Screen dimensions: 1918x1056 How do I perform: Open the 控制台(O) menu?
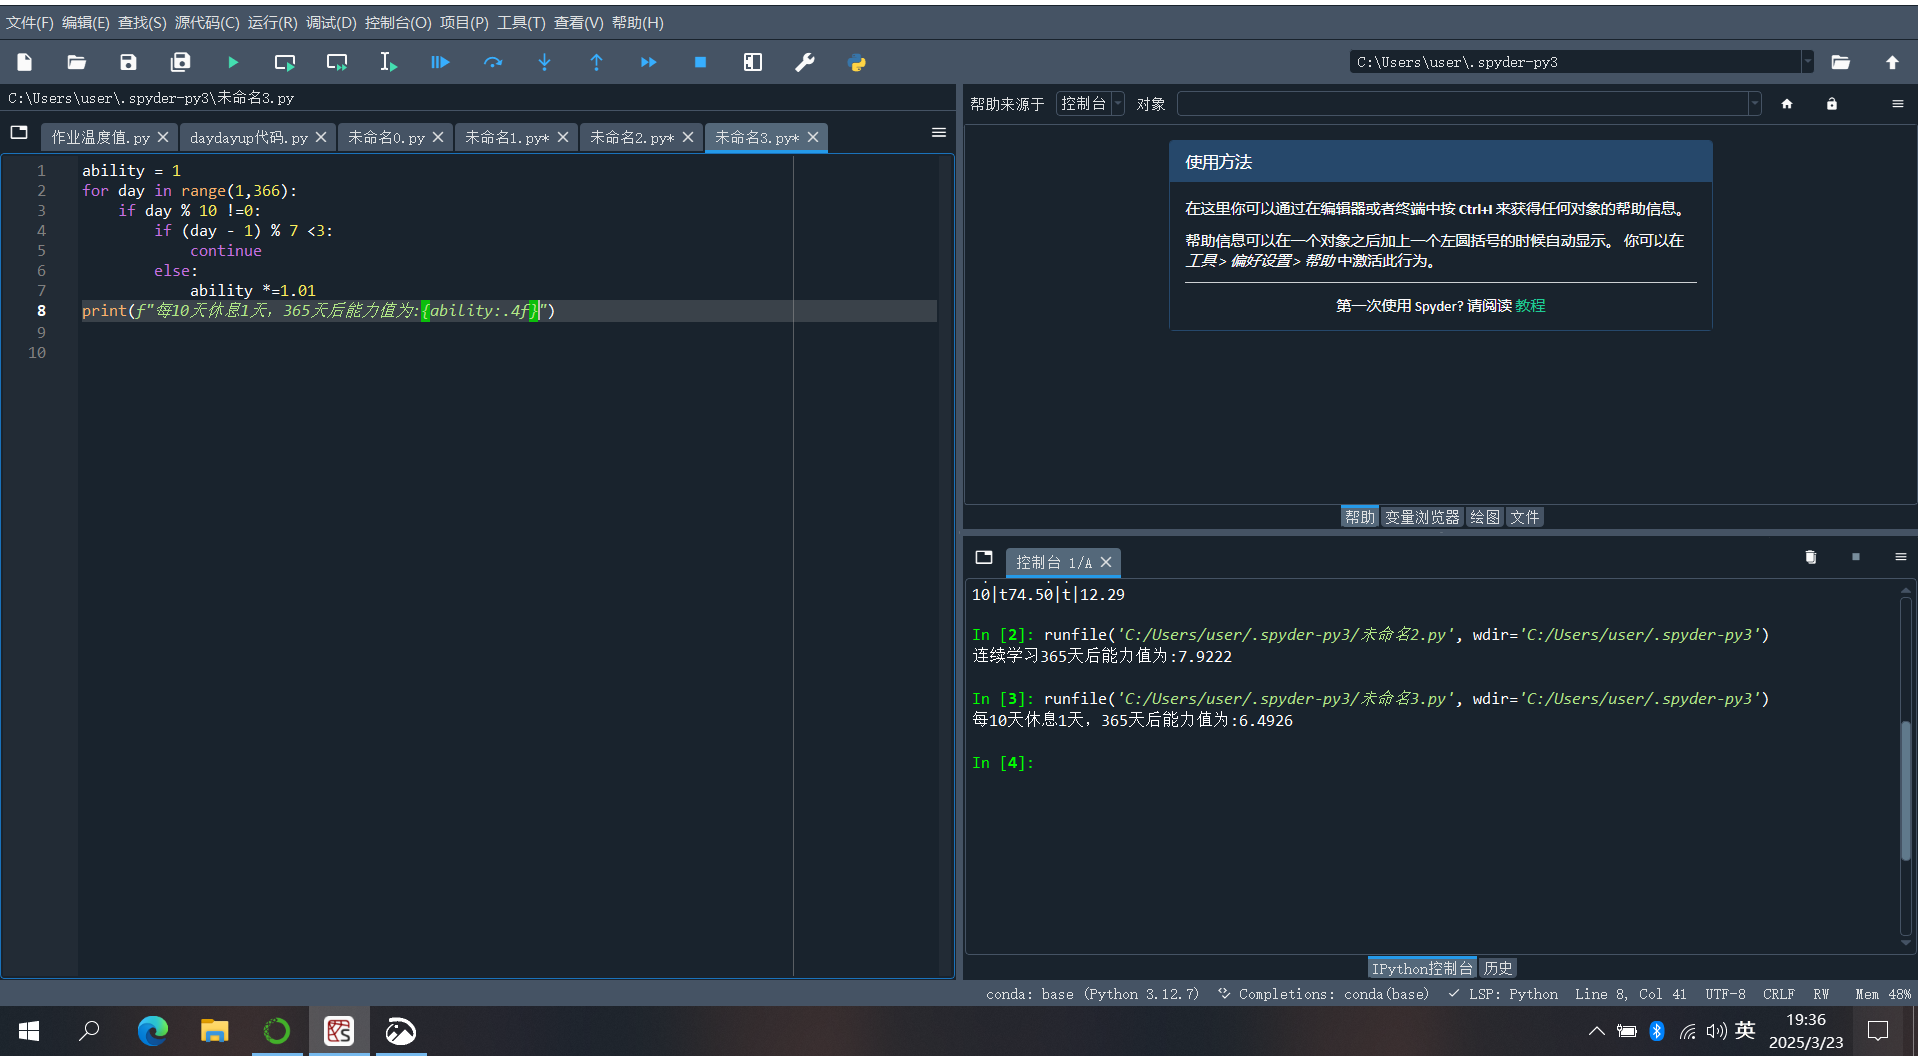398,22
